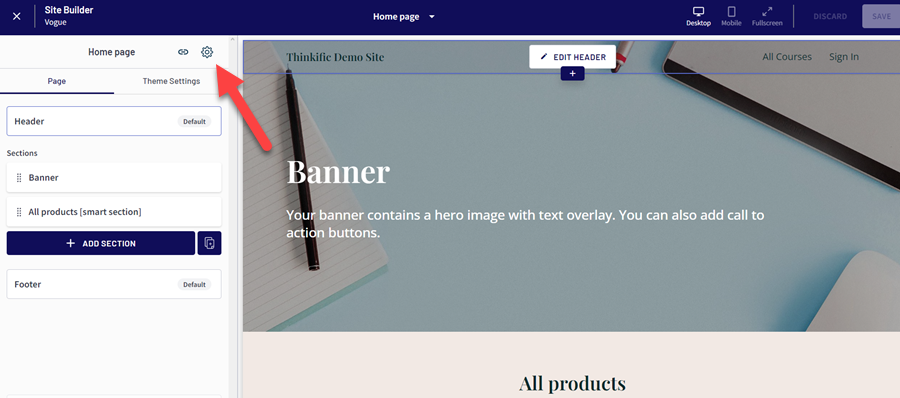This screenshot has height=398, width=900.
Task: Switch to Theme Settings tab
Action: coord(171,81)
